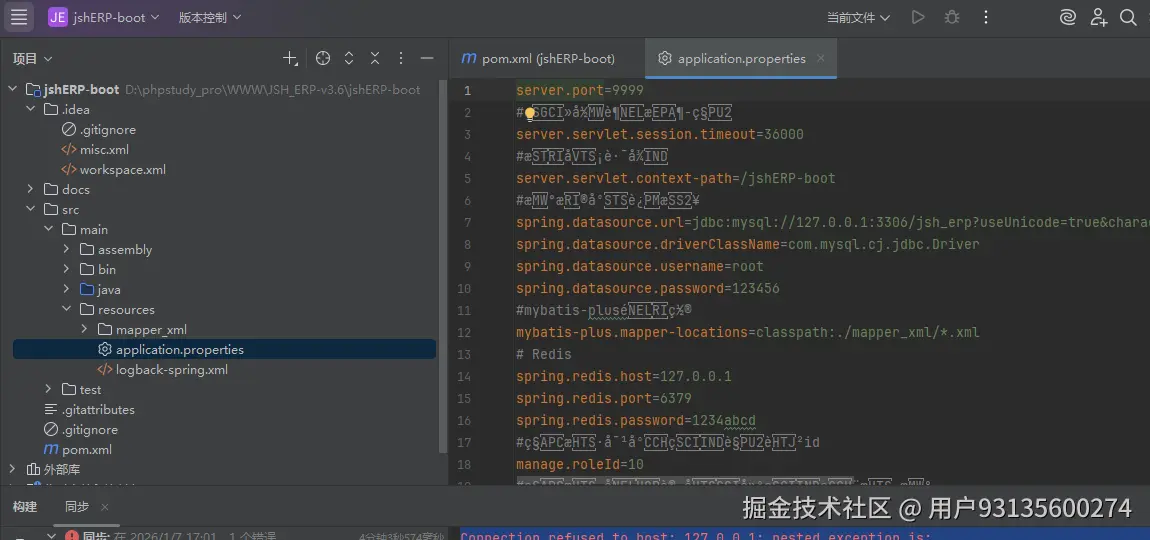This screenshot has height=540, width=1150.
Task: Open the hamburger main menu
Action: click(x=19, y=17)
